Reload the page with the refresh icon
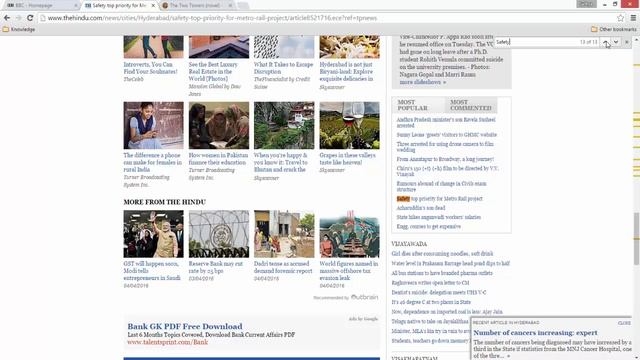The height and width of the screenshot is (360, 640). pyautogui.click(x=30, y=18)
